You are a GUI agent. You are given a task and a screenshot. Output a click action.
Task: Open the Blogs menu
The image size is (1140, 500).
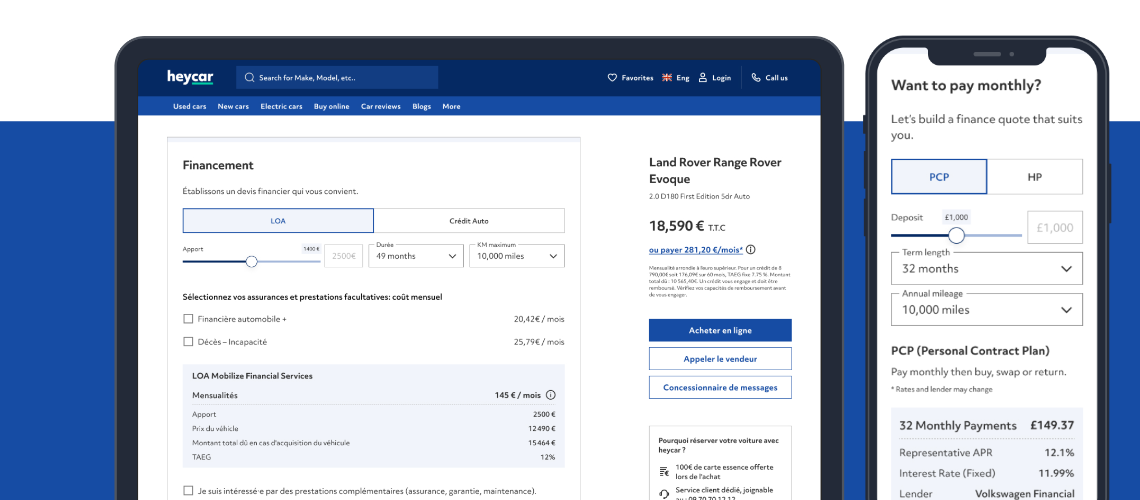(x=422, y=106)
